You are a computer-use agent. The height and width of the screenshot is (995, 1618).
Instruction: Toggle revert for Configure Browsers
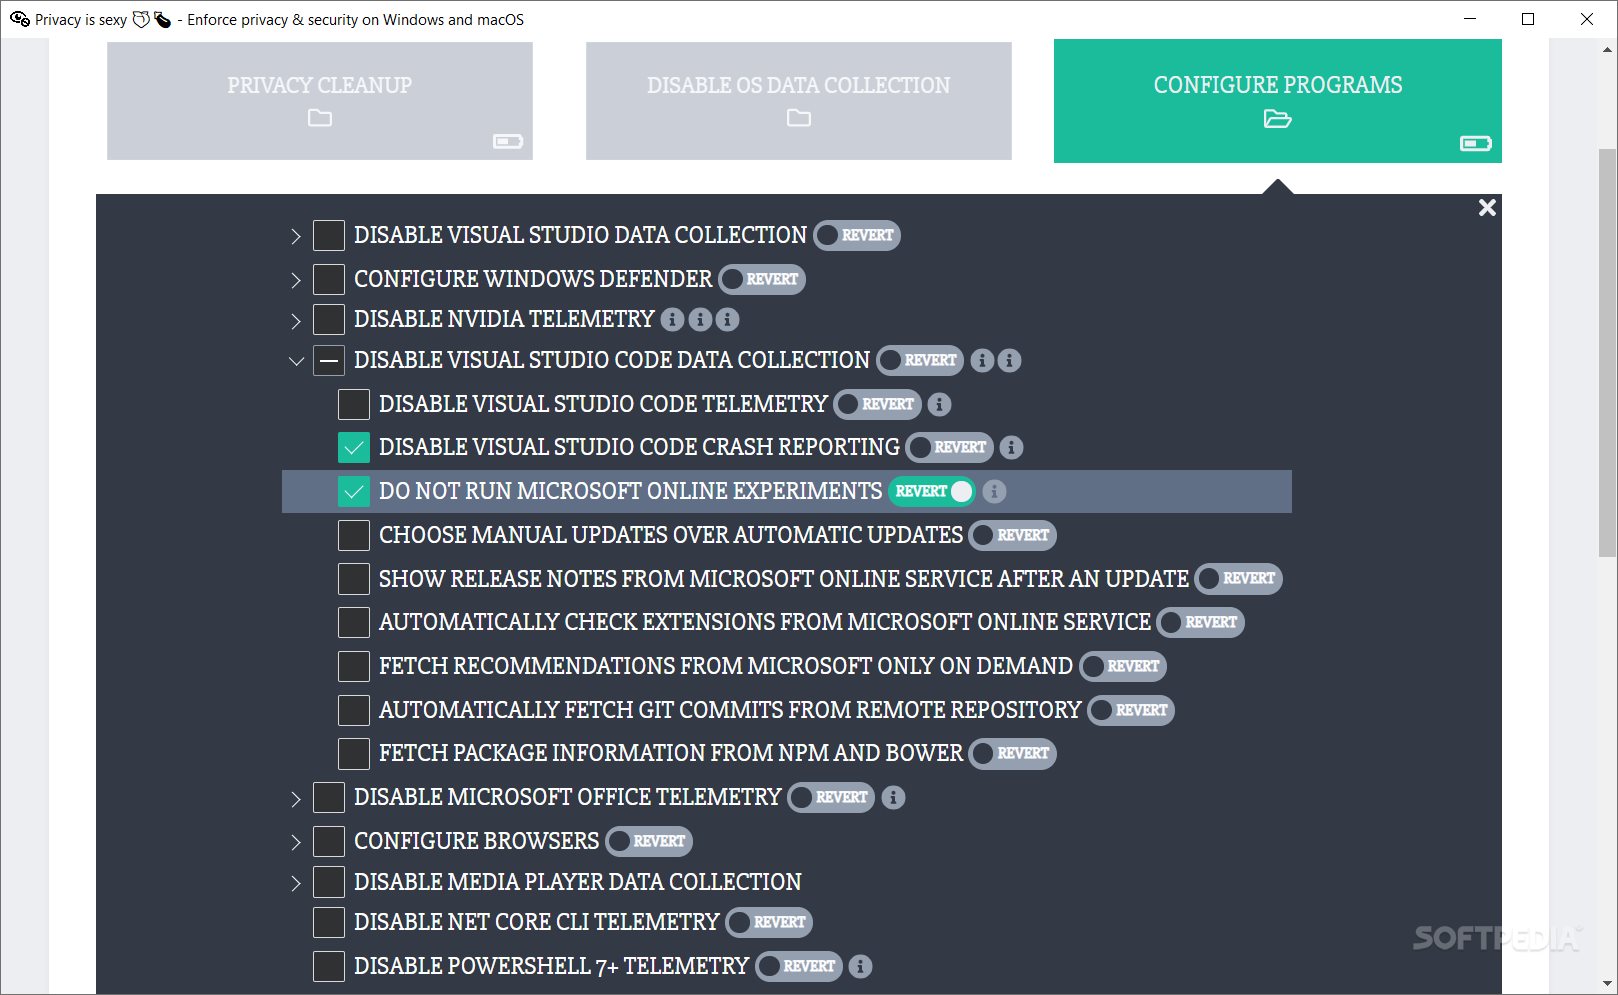(x=649, y=842)
